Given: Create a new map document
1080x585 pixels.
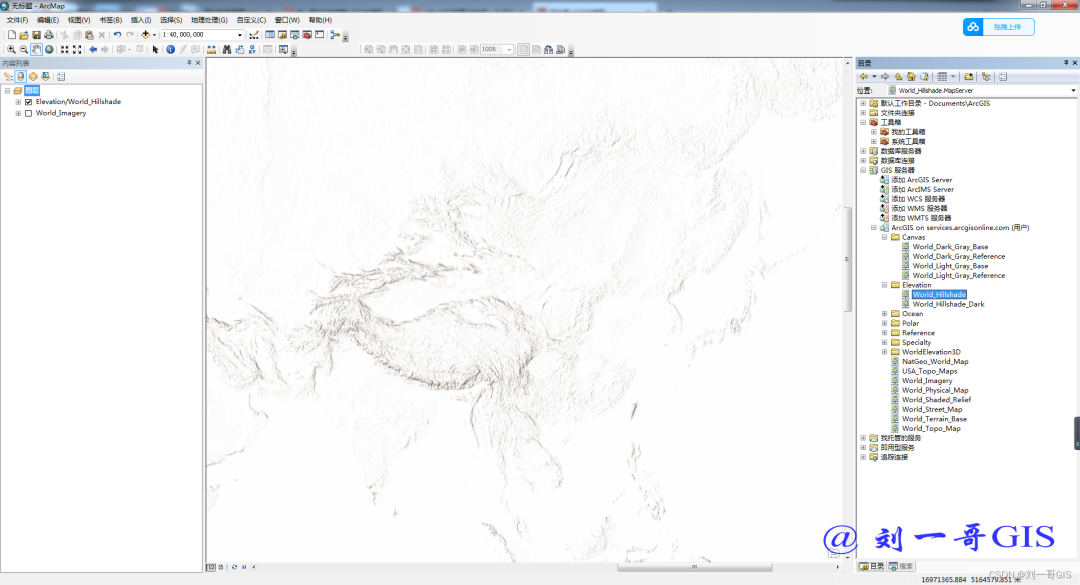Looking at the screenshot, I should (12, 34).
